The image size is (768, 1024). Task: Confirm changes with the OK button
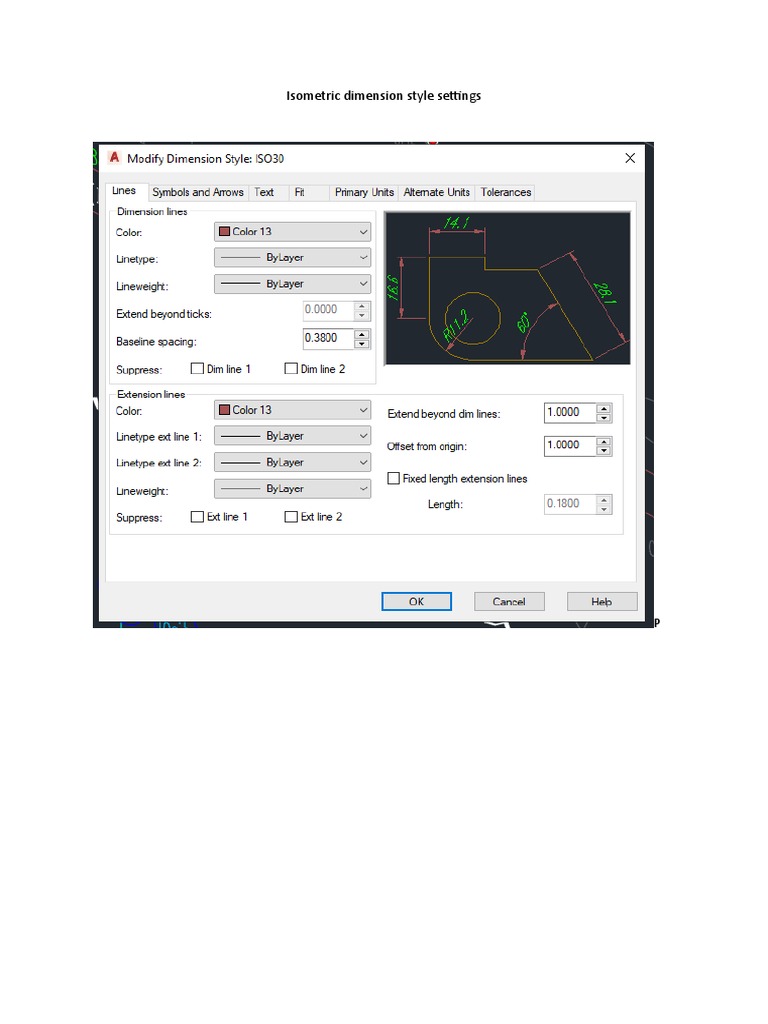(417, 601)
